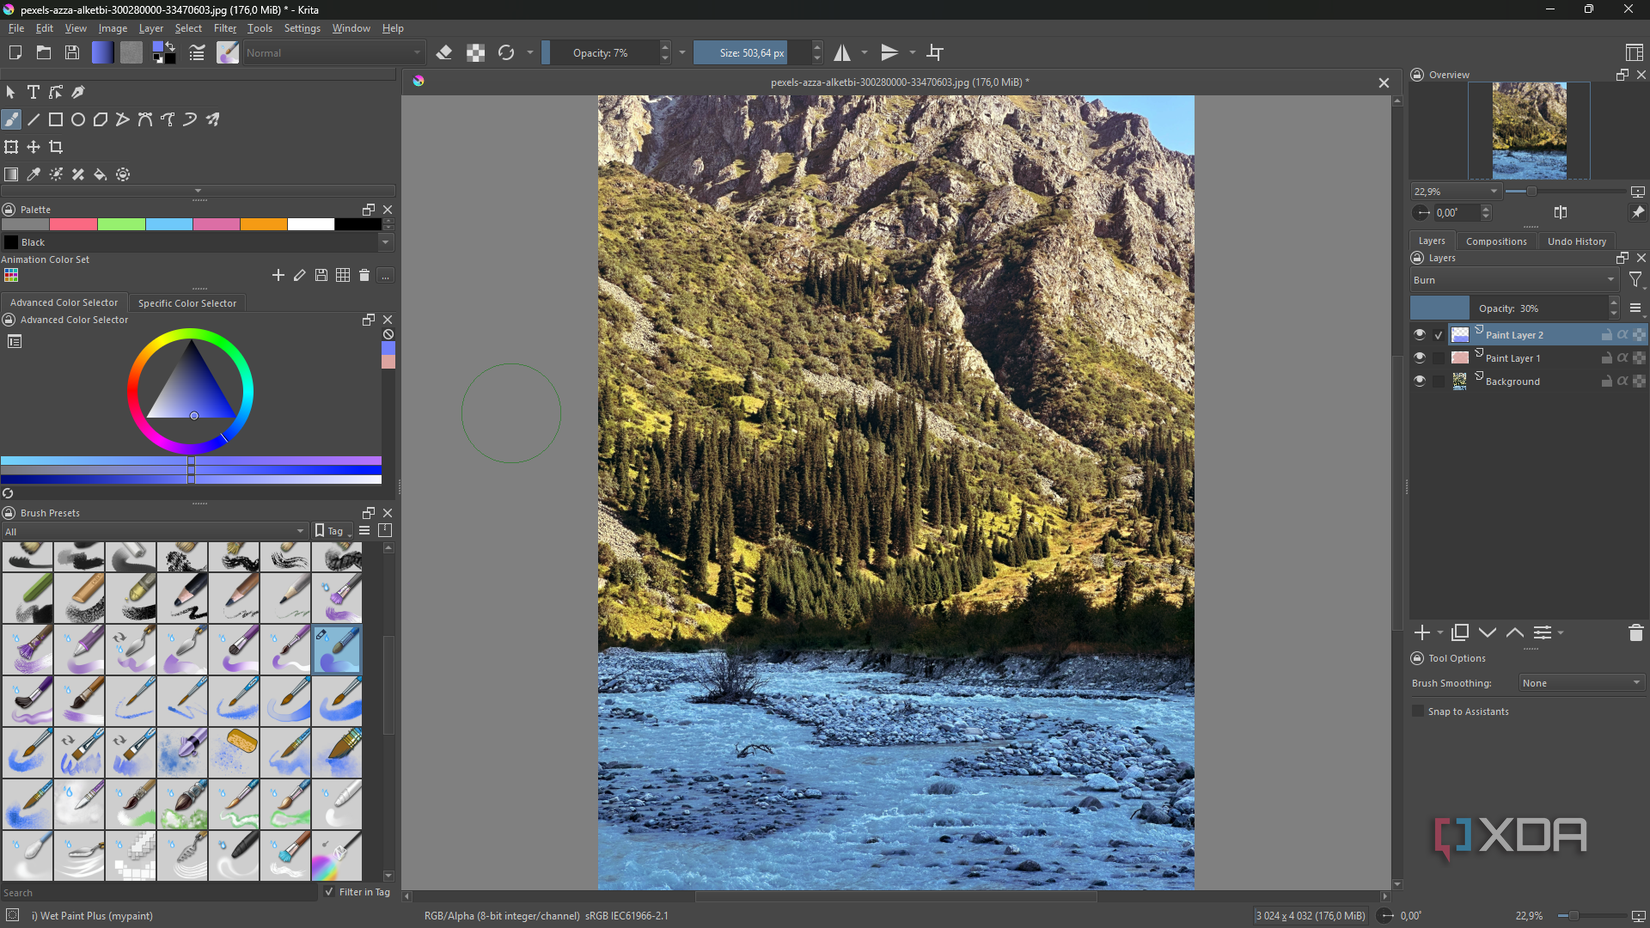Image resolution: width=1650 pixels, height=928 pixels.
Task: Switch to Specific Color Selector tab
Action: point(187,303)
